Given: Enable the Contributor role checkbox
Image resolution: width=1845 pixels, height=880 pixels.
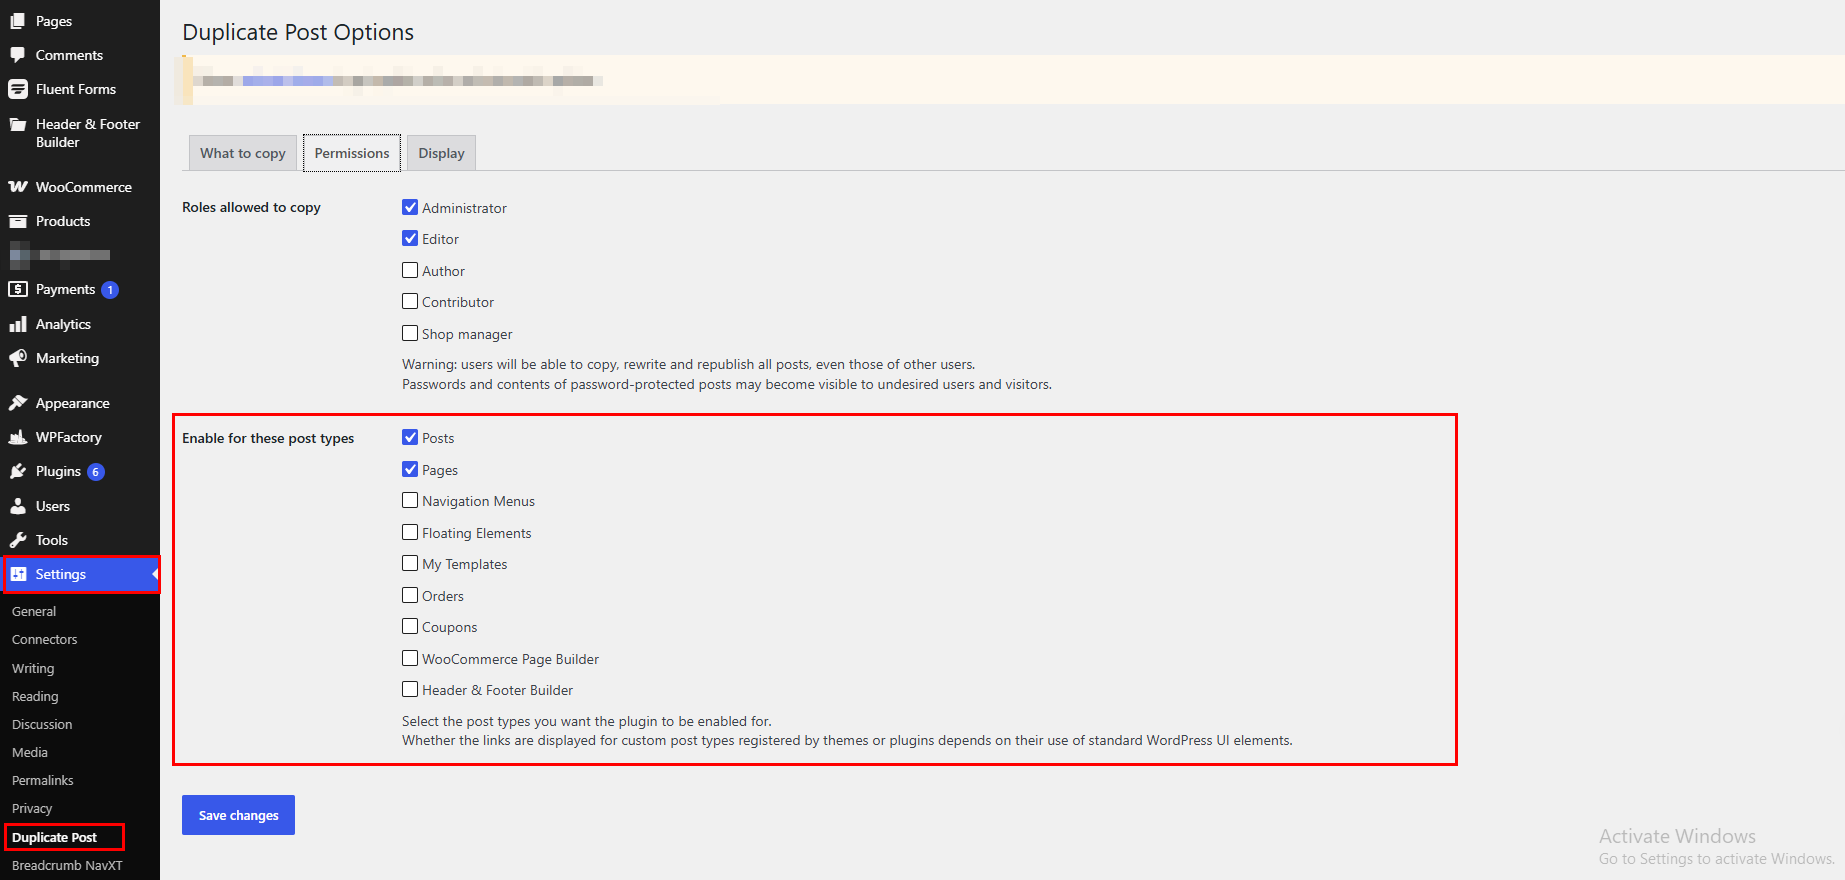Looking at the screenshot, I should pyautogui.click(x=410, y=301).
